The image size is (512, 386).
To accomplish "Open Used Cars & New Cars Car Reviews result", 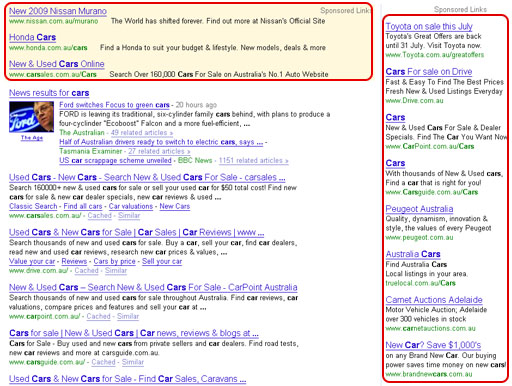I will (136, 232).
